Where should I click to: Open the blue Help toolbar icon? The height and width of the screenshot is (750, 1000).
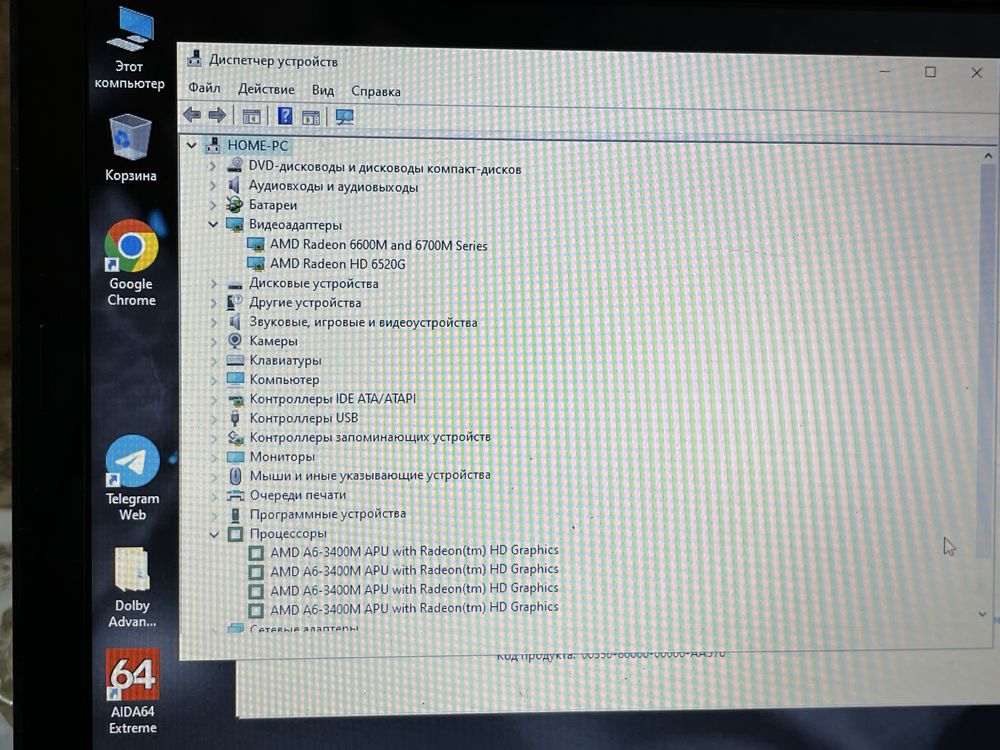click(x=285, y=116)
